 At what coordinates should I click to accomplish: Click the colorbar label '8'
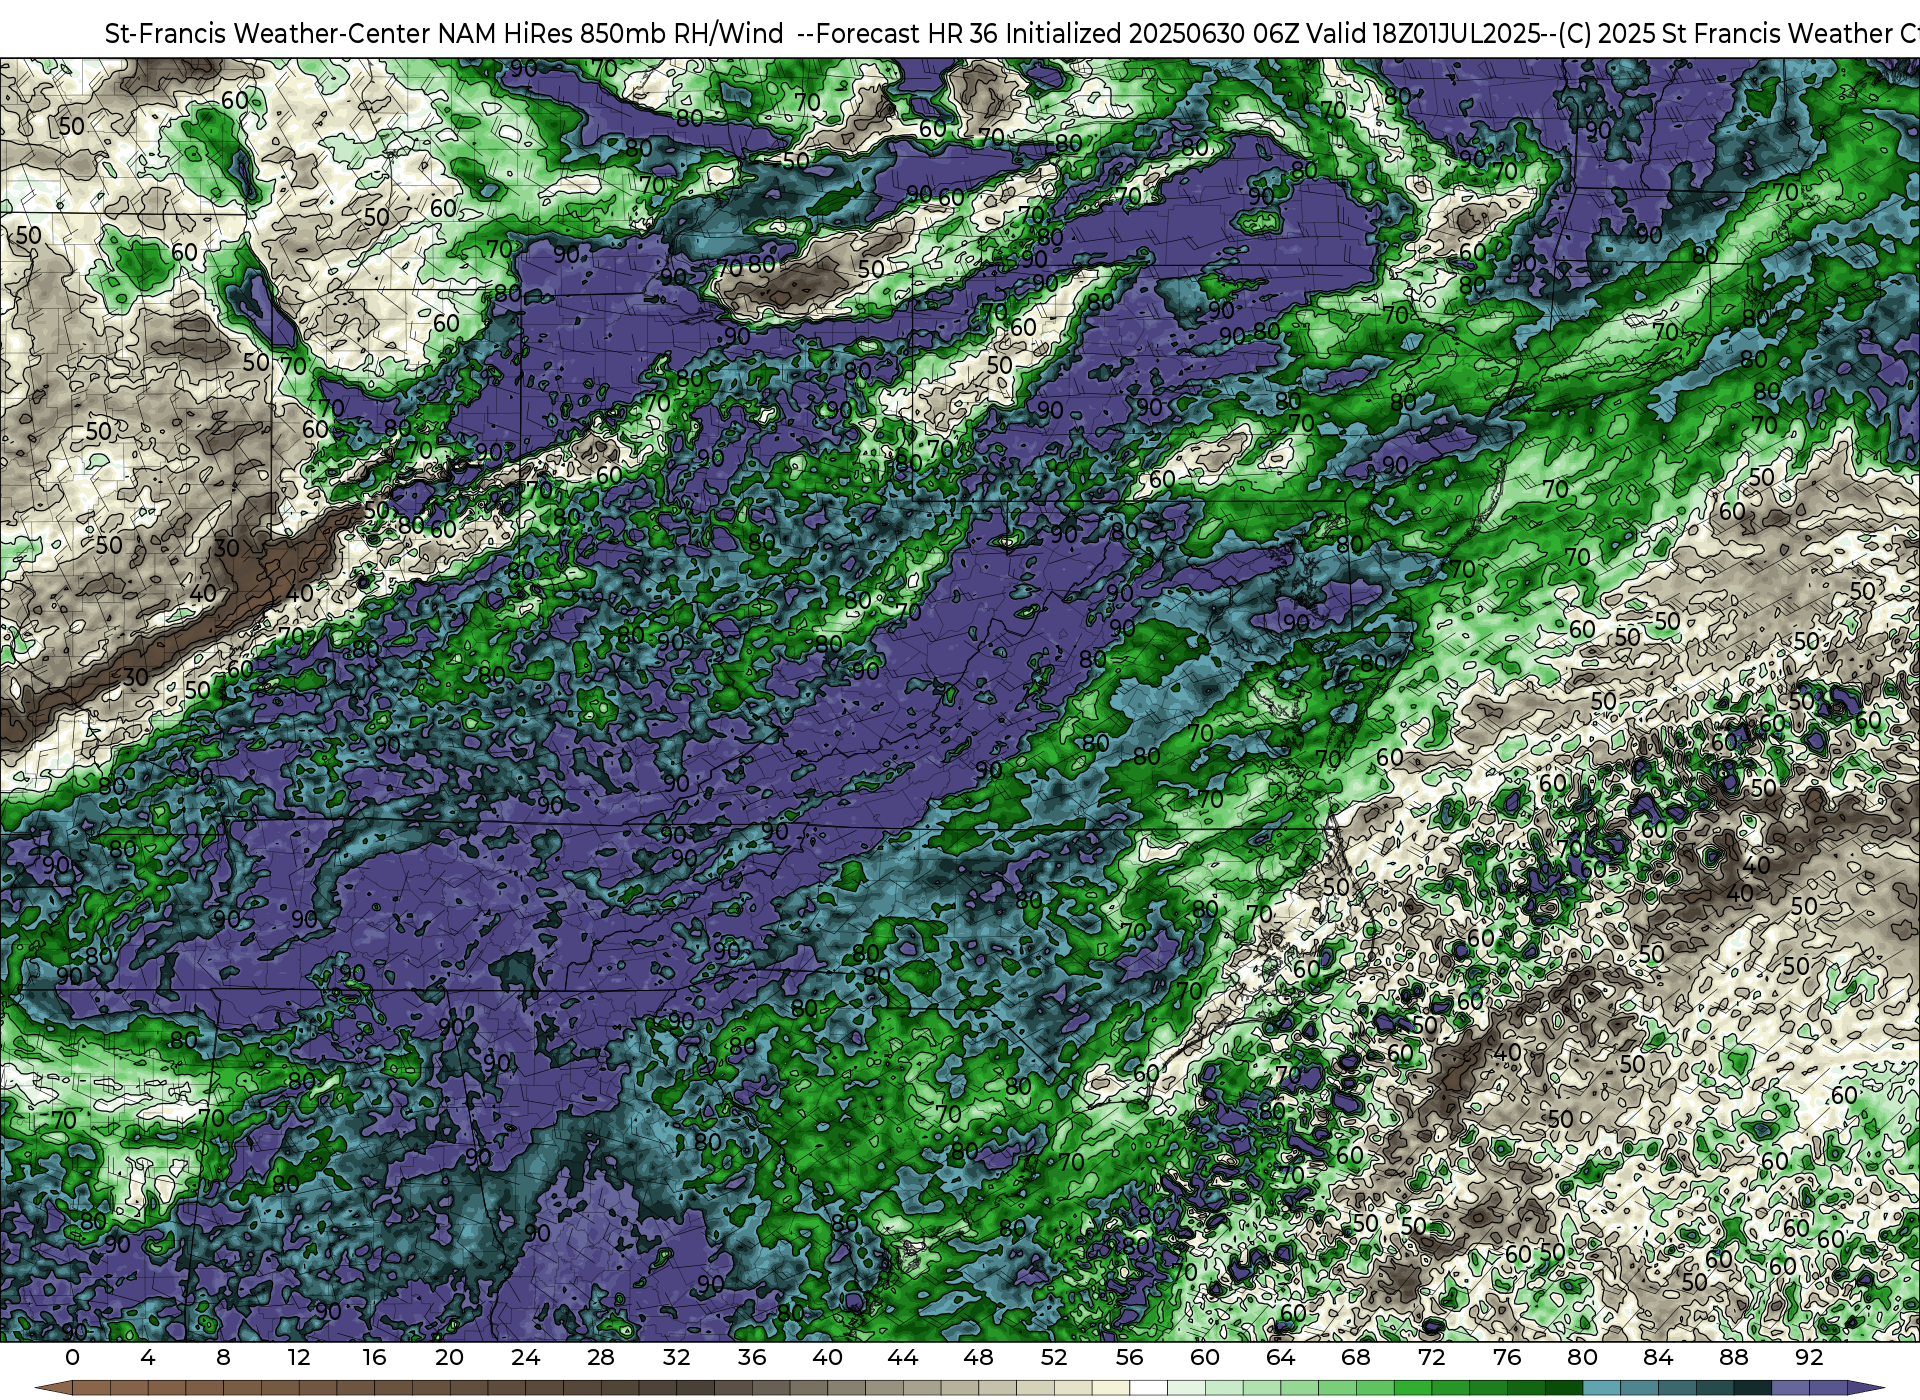pos(223,1357)
